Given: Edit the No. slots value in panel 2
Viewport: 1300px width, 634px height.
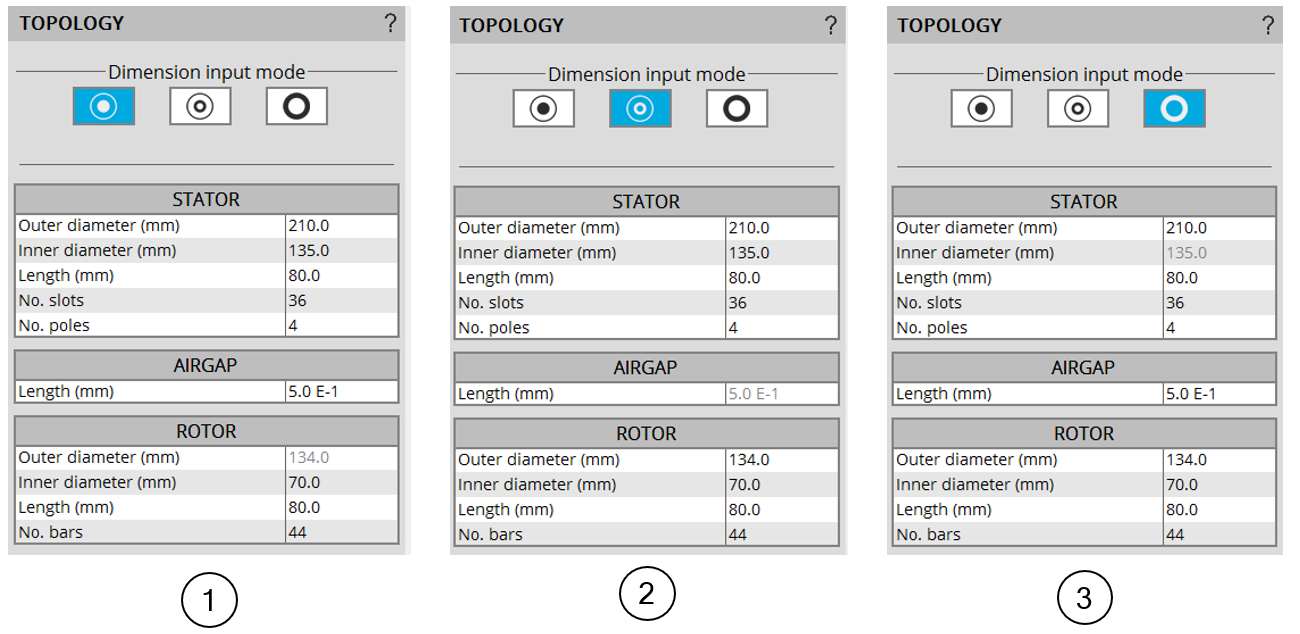Looking at the screenshot, I should 781,303.
